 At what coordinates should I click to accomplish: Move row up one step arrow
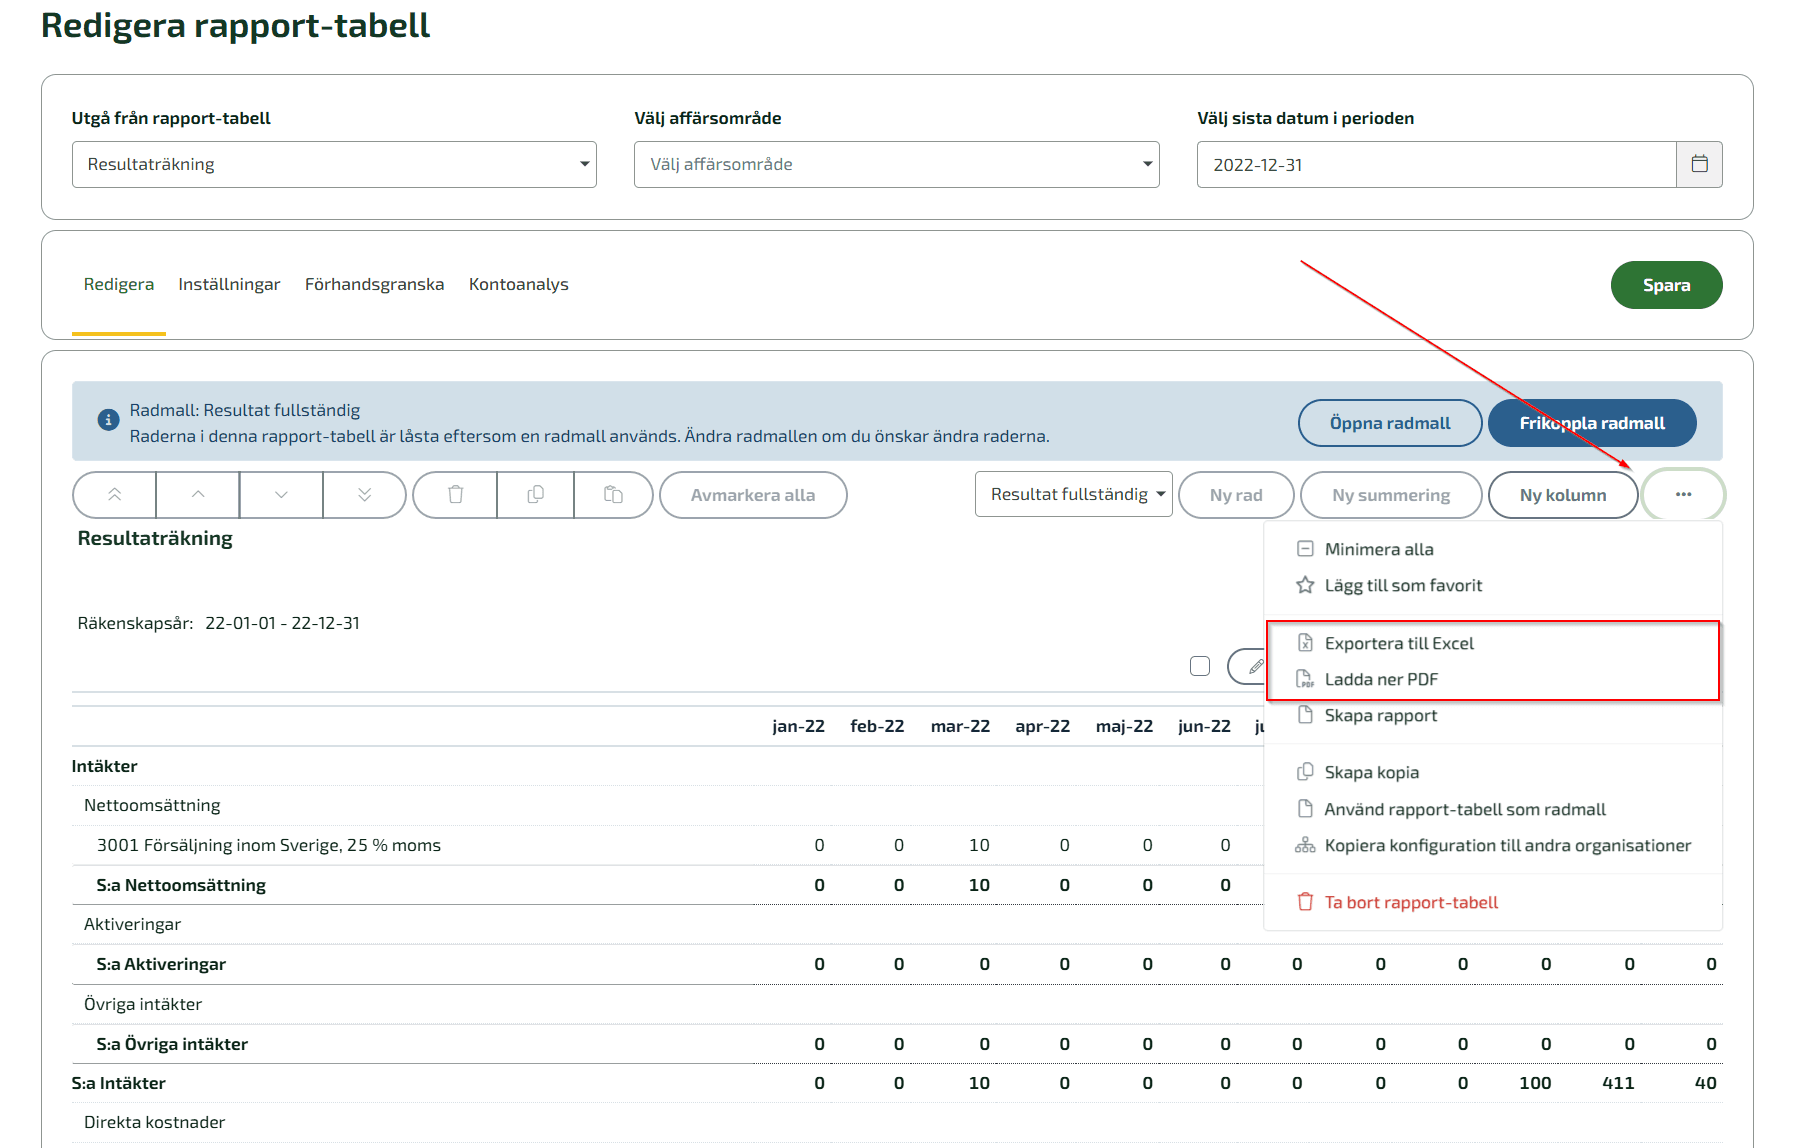pyautogui.click(x=198, y=495)
